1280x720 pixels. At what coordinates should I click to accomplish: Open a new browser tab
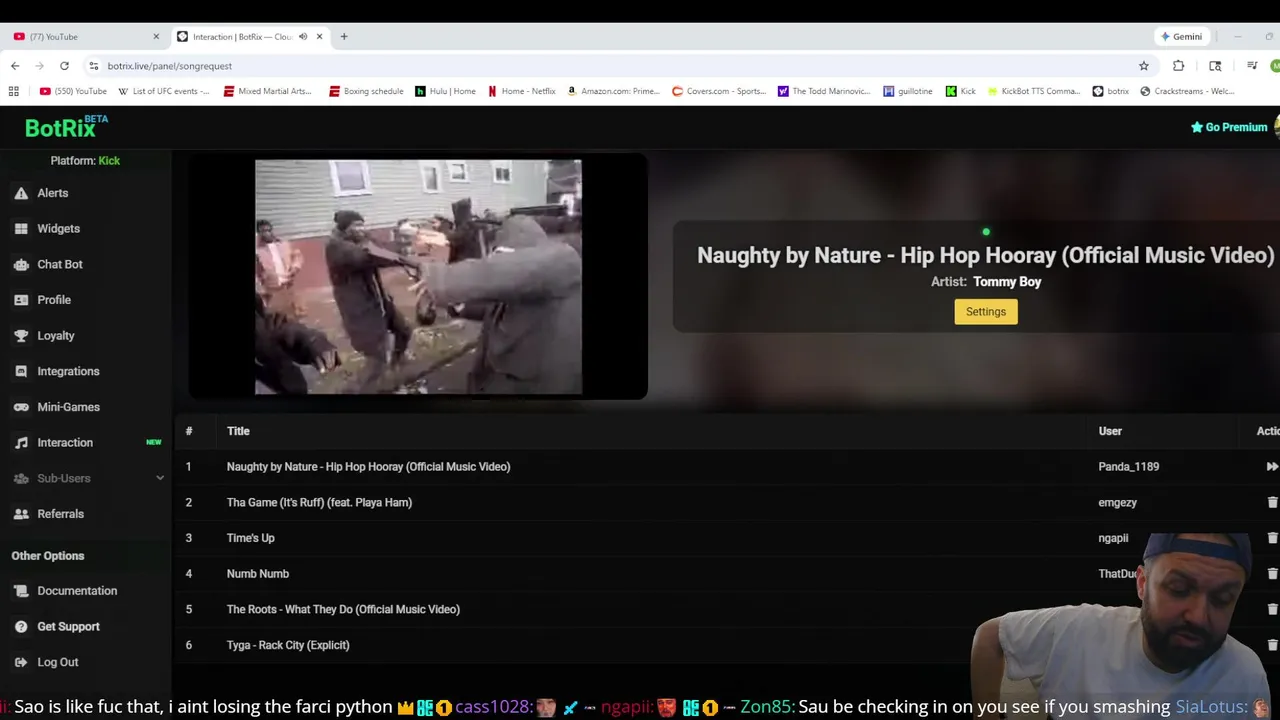coord(344,37)
